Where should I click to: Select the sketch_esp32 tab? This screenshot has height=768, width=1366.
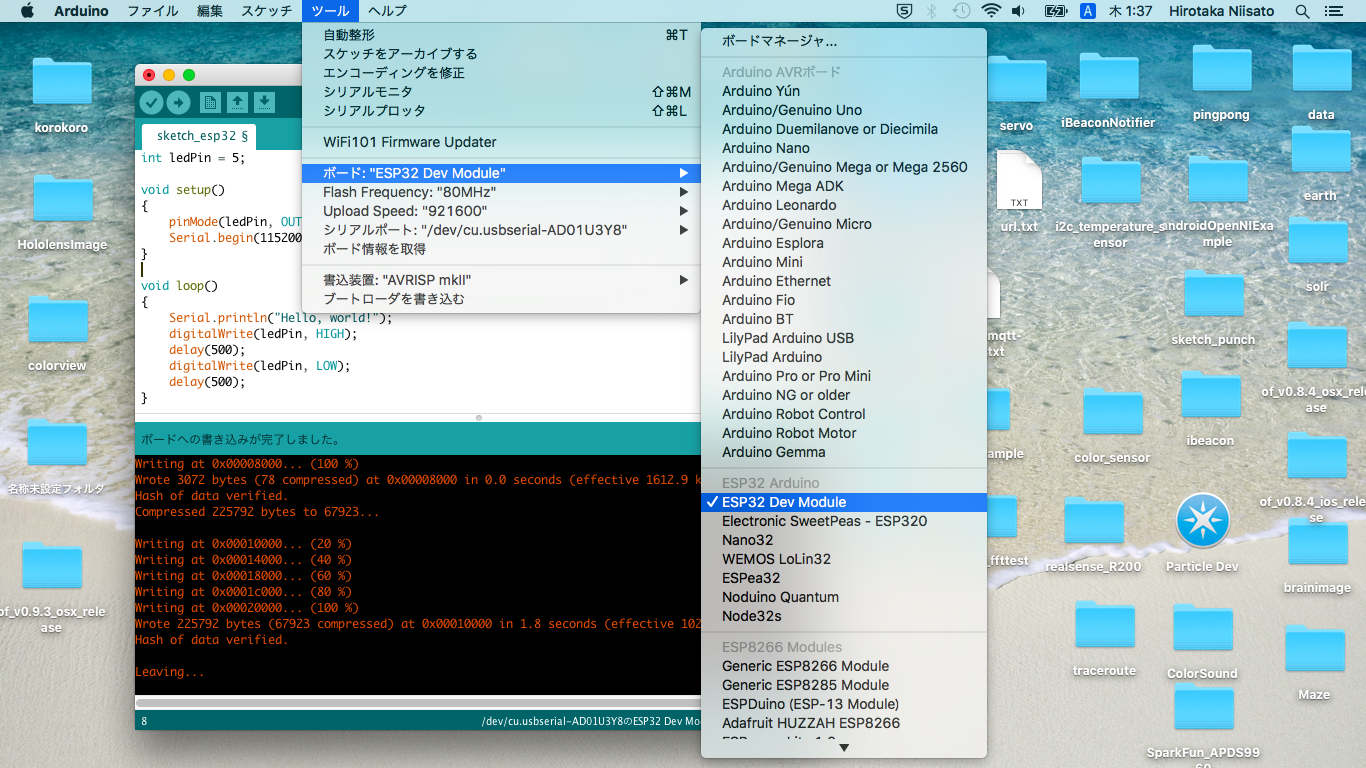(x=200, y=135)
